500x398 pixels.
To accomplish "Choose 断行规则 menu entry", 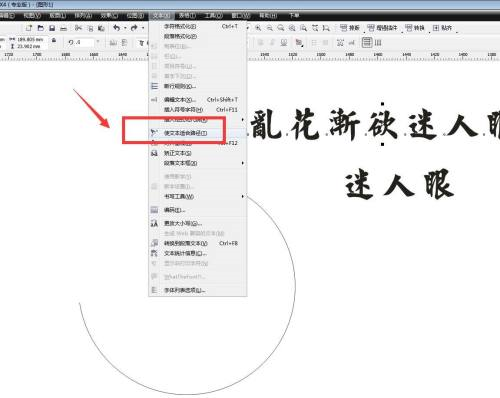I will click(x=198, y=86).
